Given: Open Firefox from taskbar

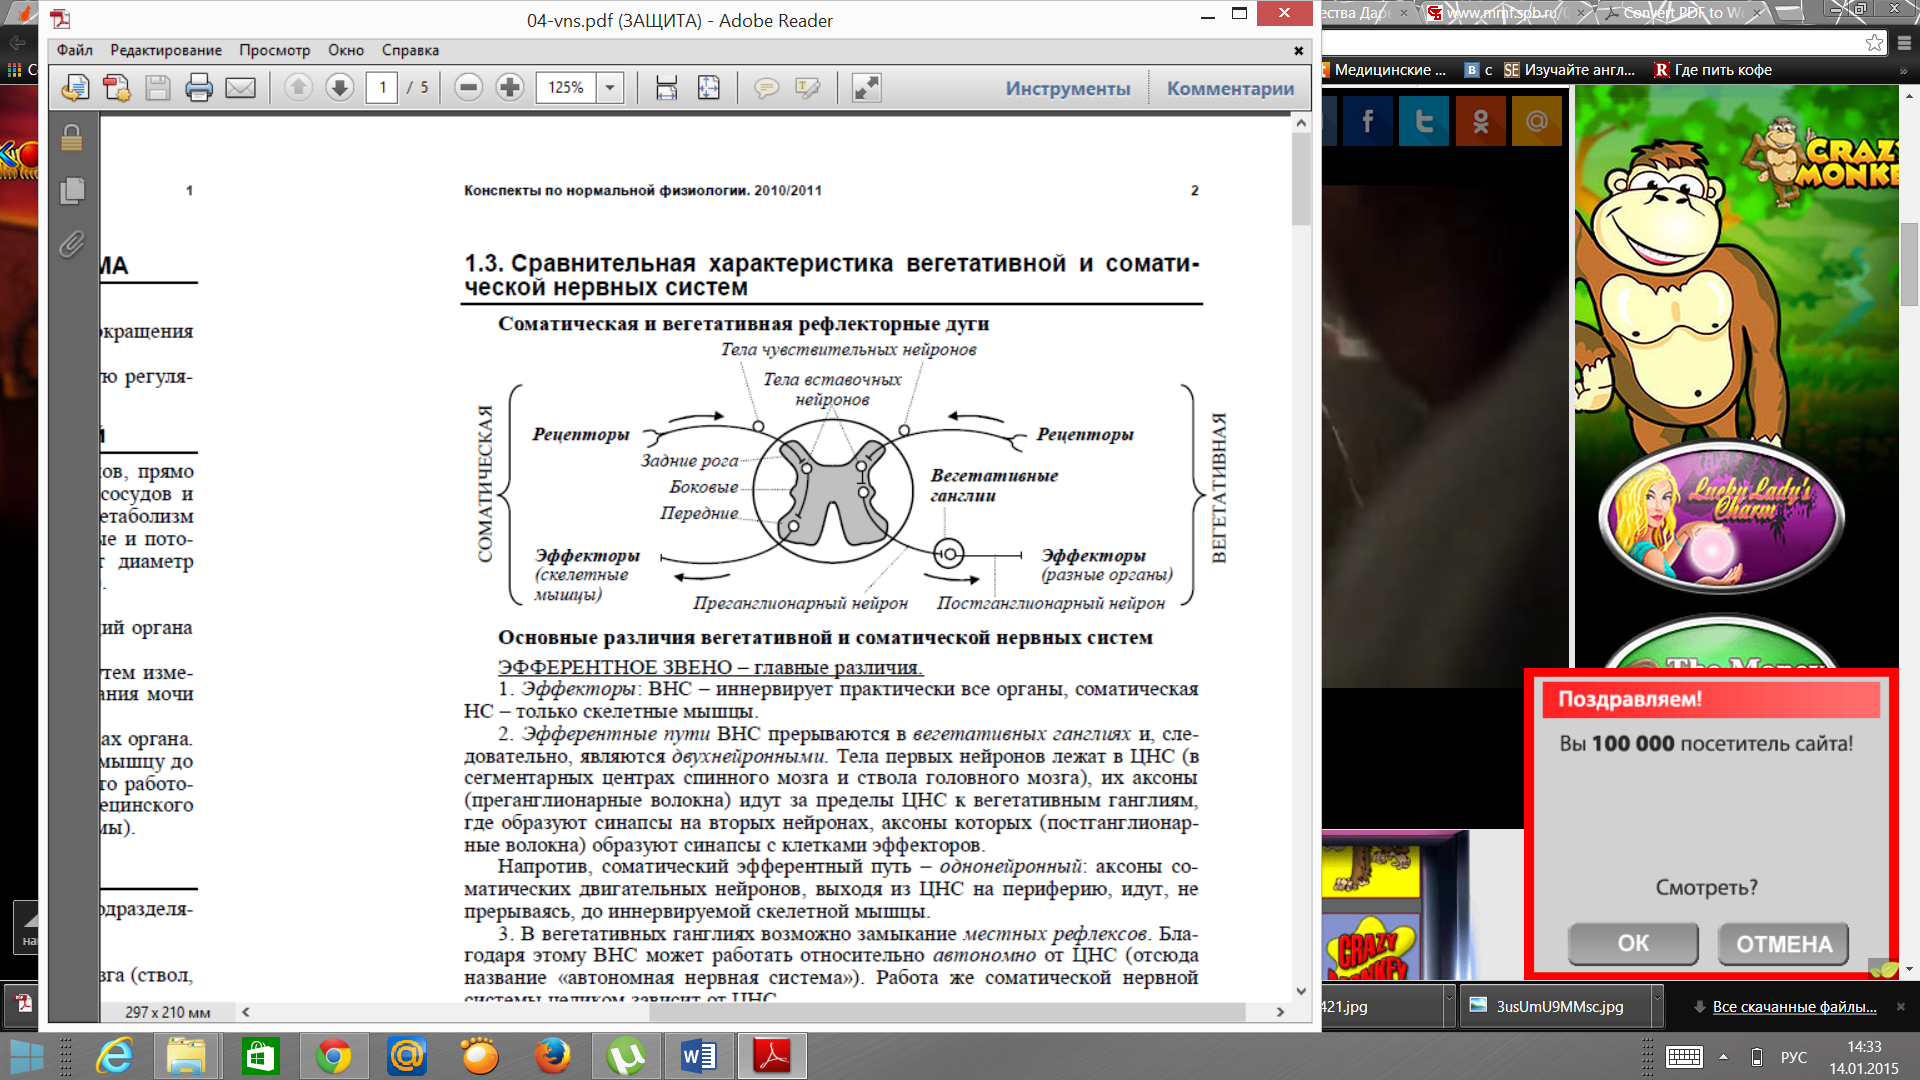Looking at the screenshot, I should click(552, 1057).
